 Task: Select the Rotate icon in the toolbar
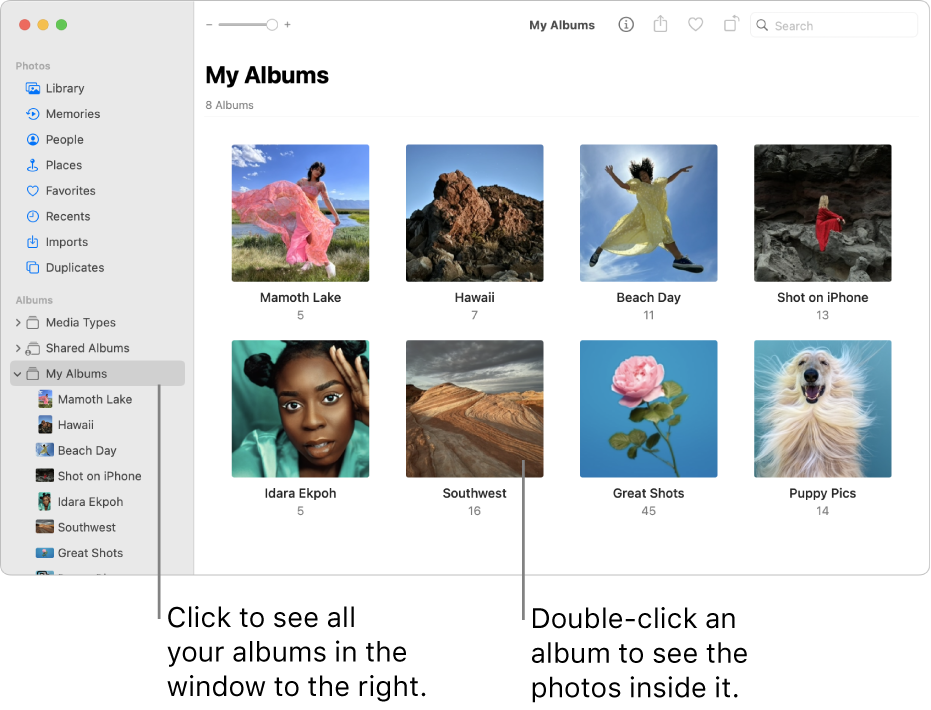[731, 25]
